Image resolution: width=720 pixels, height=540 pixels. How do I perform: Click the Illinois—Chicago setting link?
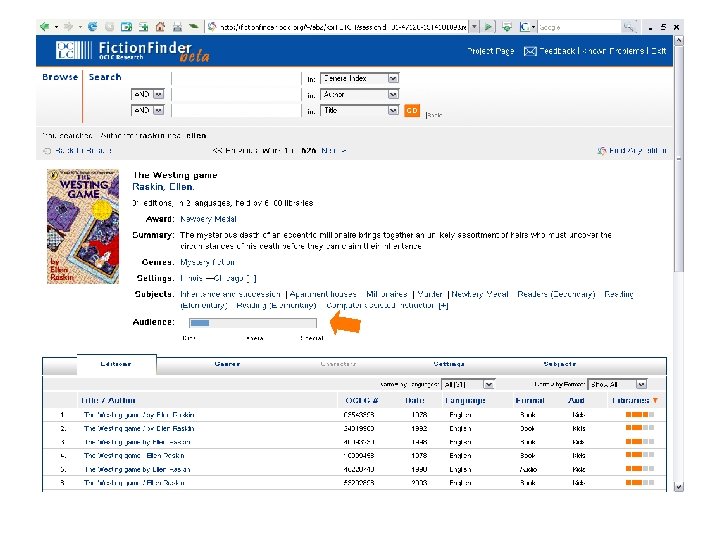point(212,278)
